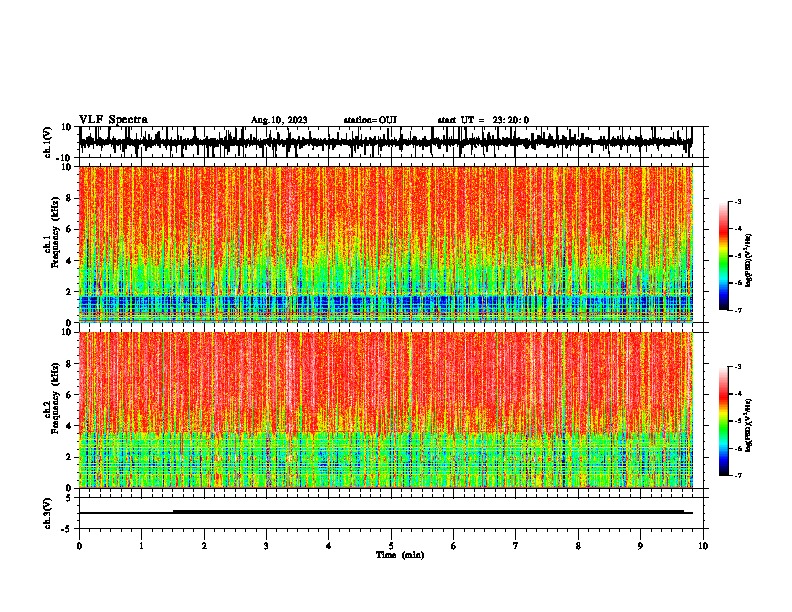This screenshot has height=612, width=792.
Task: Click the ch.1(V) waveform axis label
Action: pos(48,142)
